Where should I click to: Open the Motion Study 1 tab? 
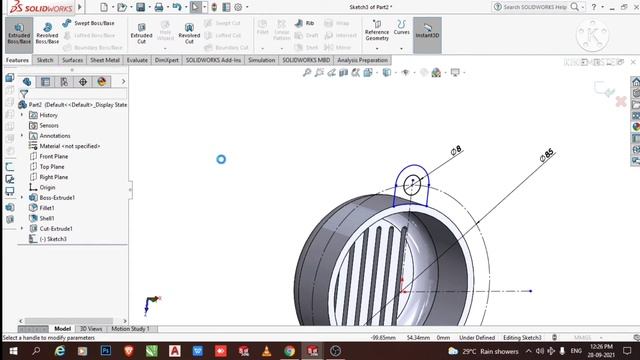click(x=131, y=329)
